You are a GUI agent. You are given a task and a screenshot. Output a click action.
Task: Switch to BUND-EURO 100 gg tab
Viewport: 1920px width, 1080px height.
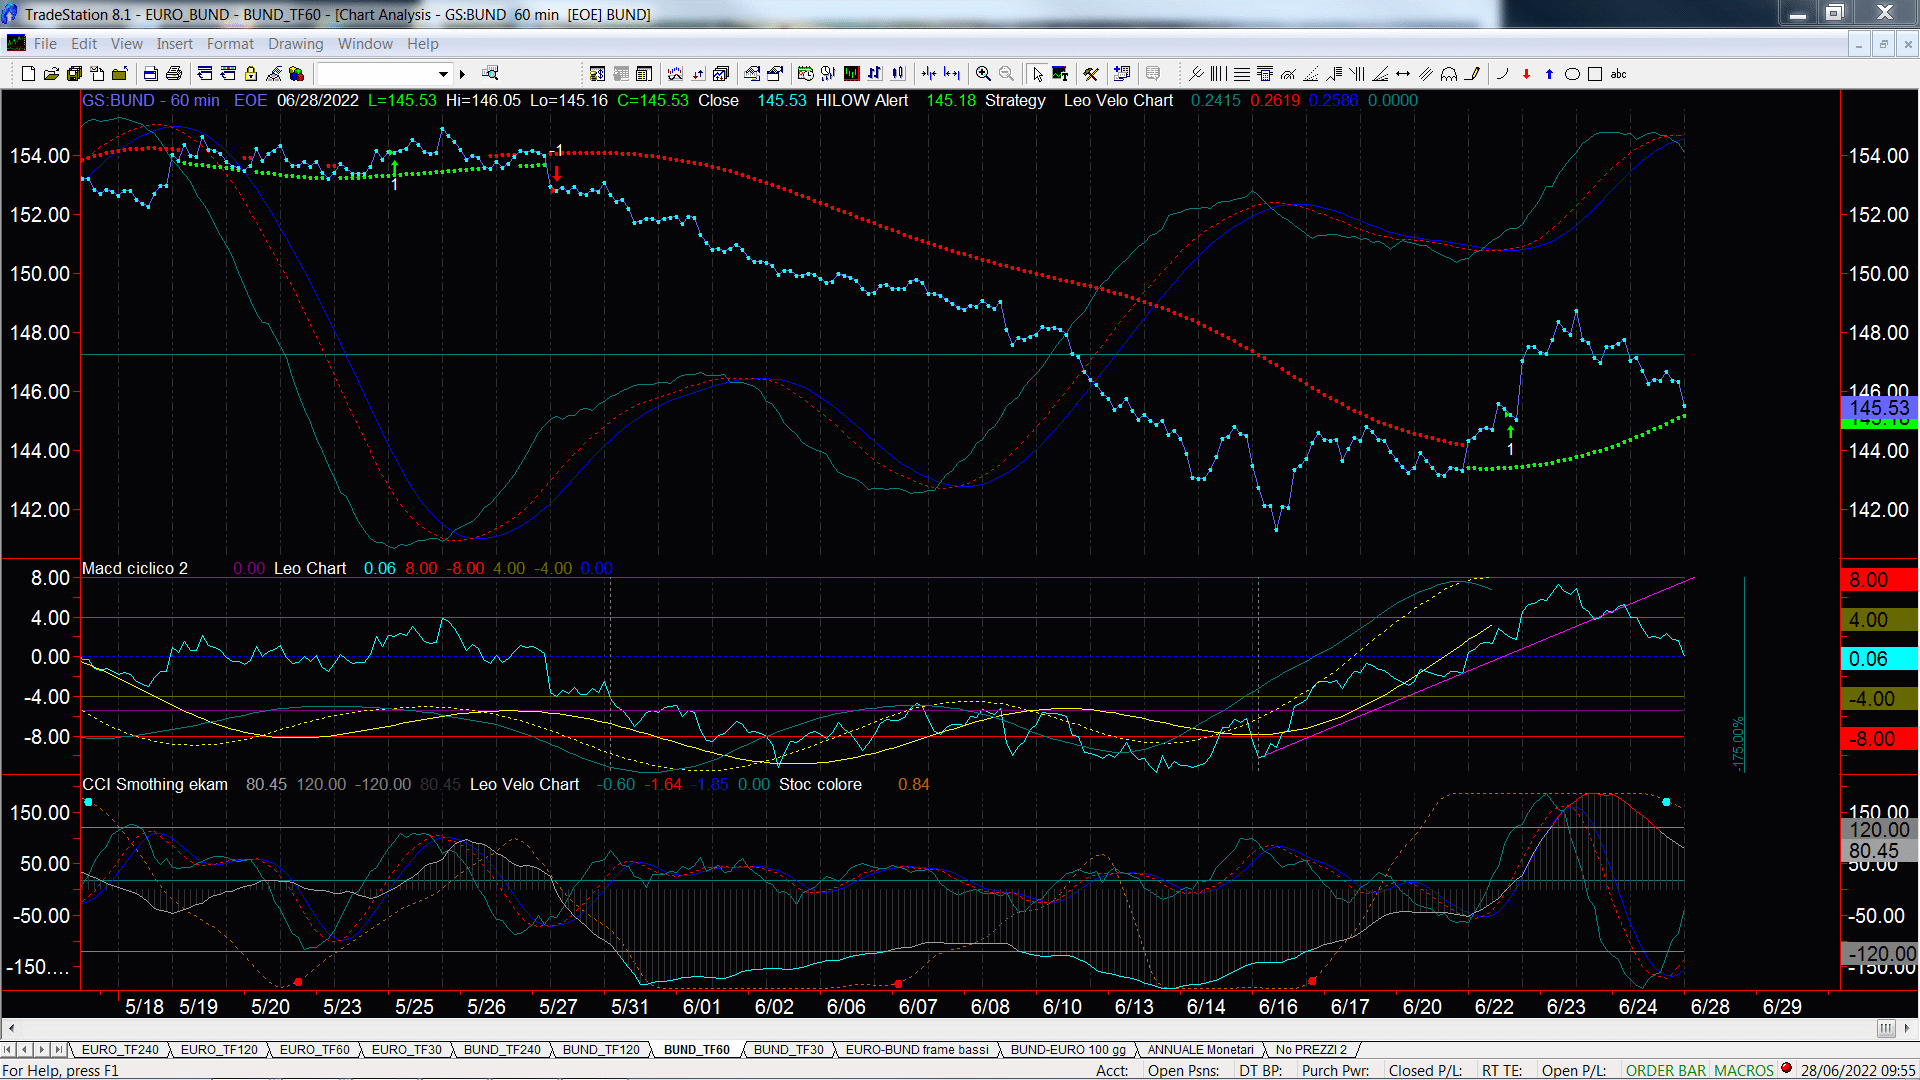tap(1068, 1050)
